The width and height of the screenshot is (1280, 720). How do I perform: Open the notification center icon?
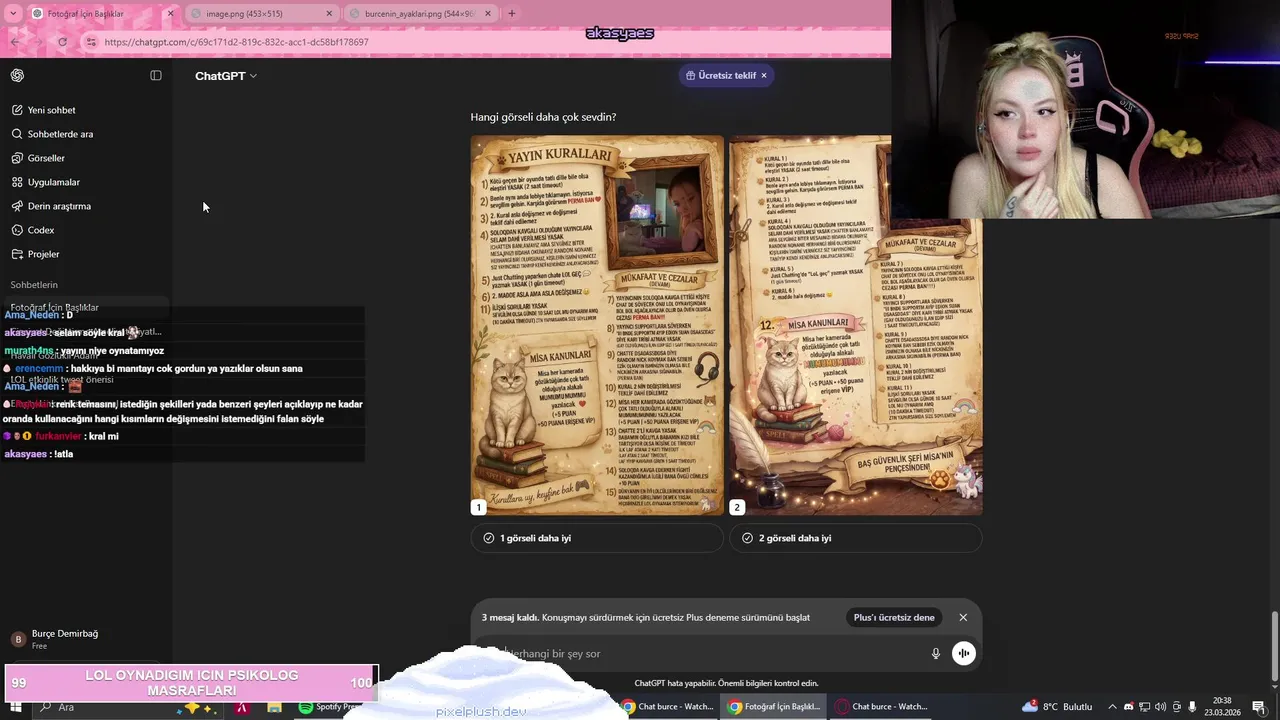tap(1258, 707)
